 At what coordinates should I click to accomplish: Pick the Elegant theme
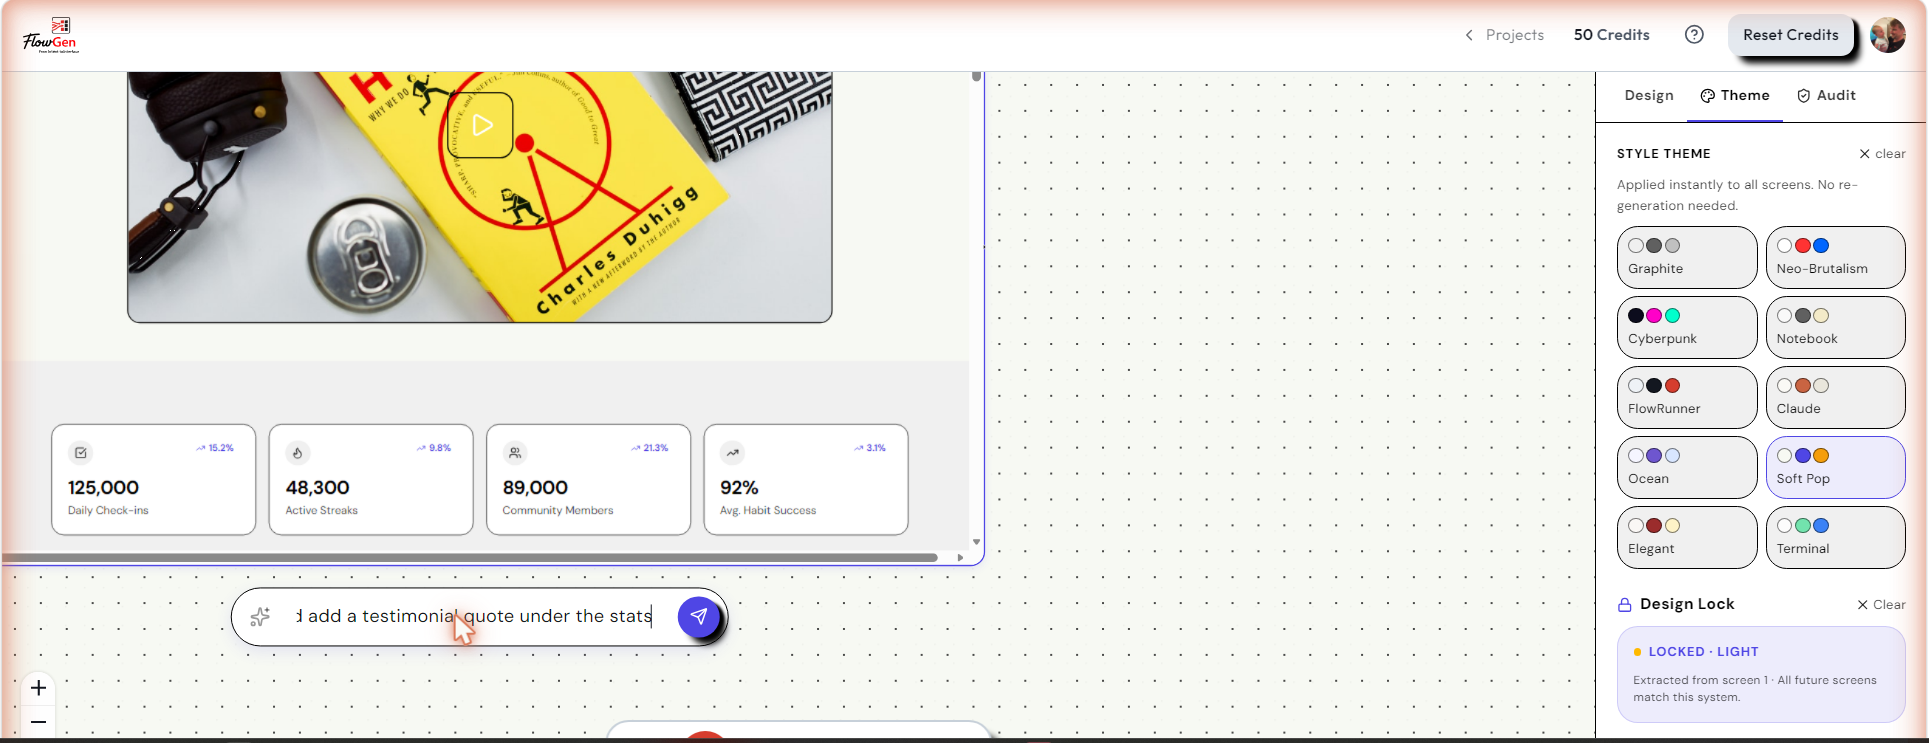click(1687, 538)
